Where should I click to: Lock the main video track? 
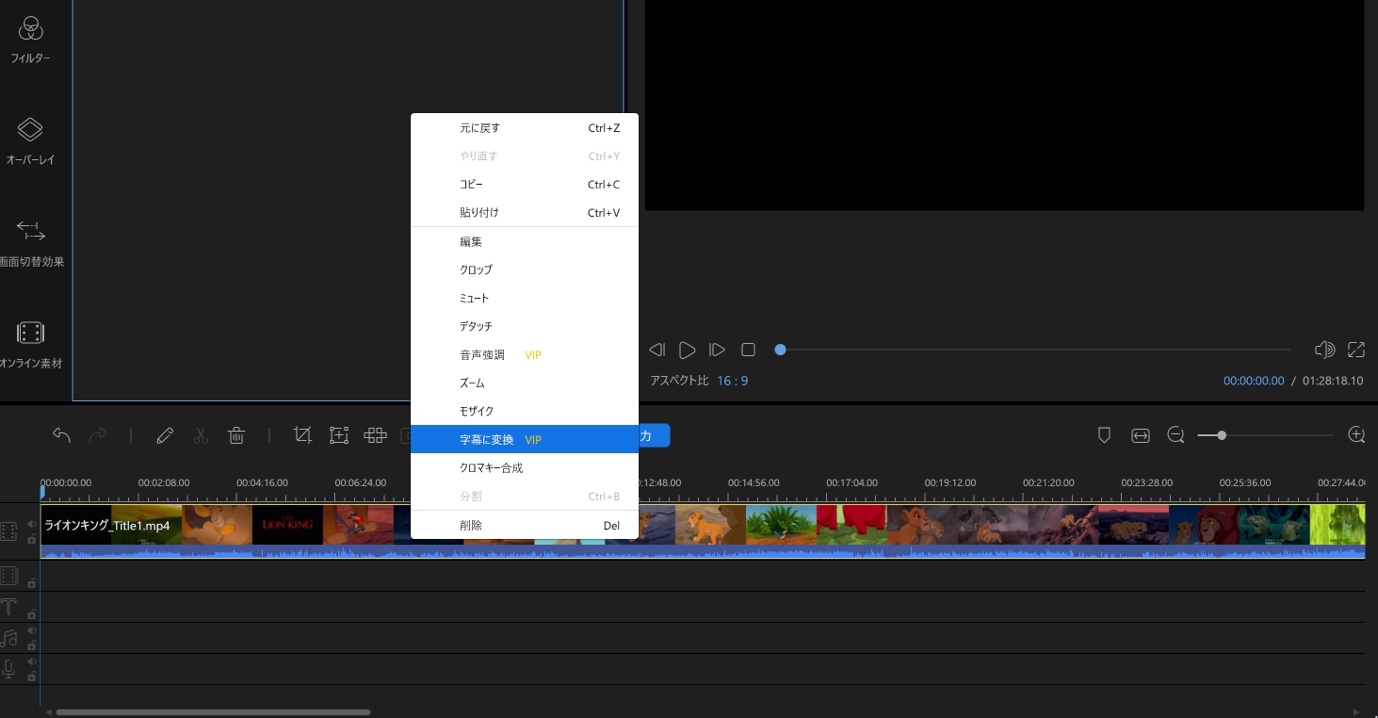31,539
